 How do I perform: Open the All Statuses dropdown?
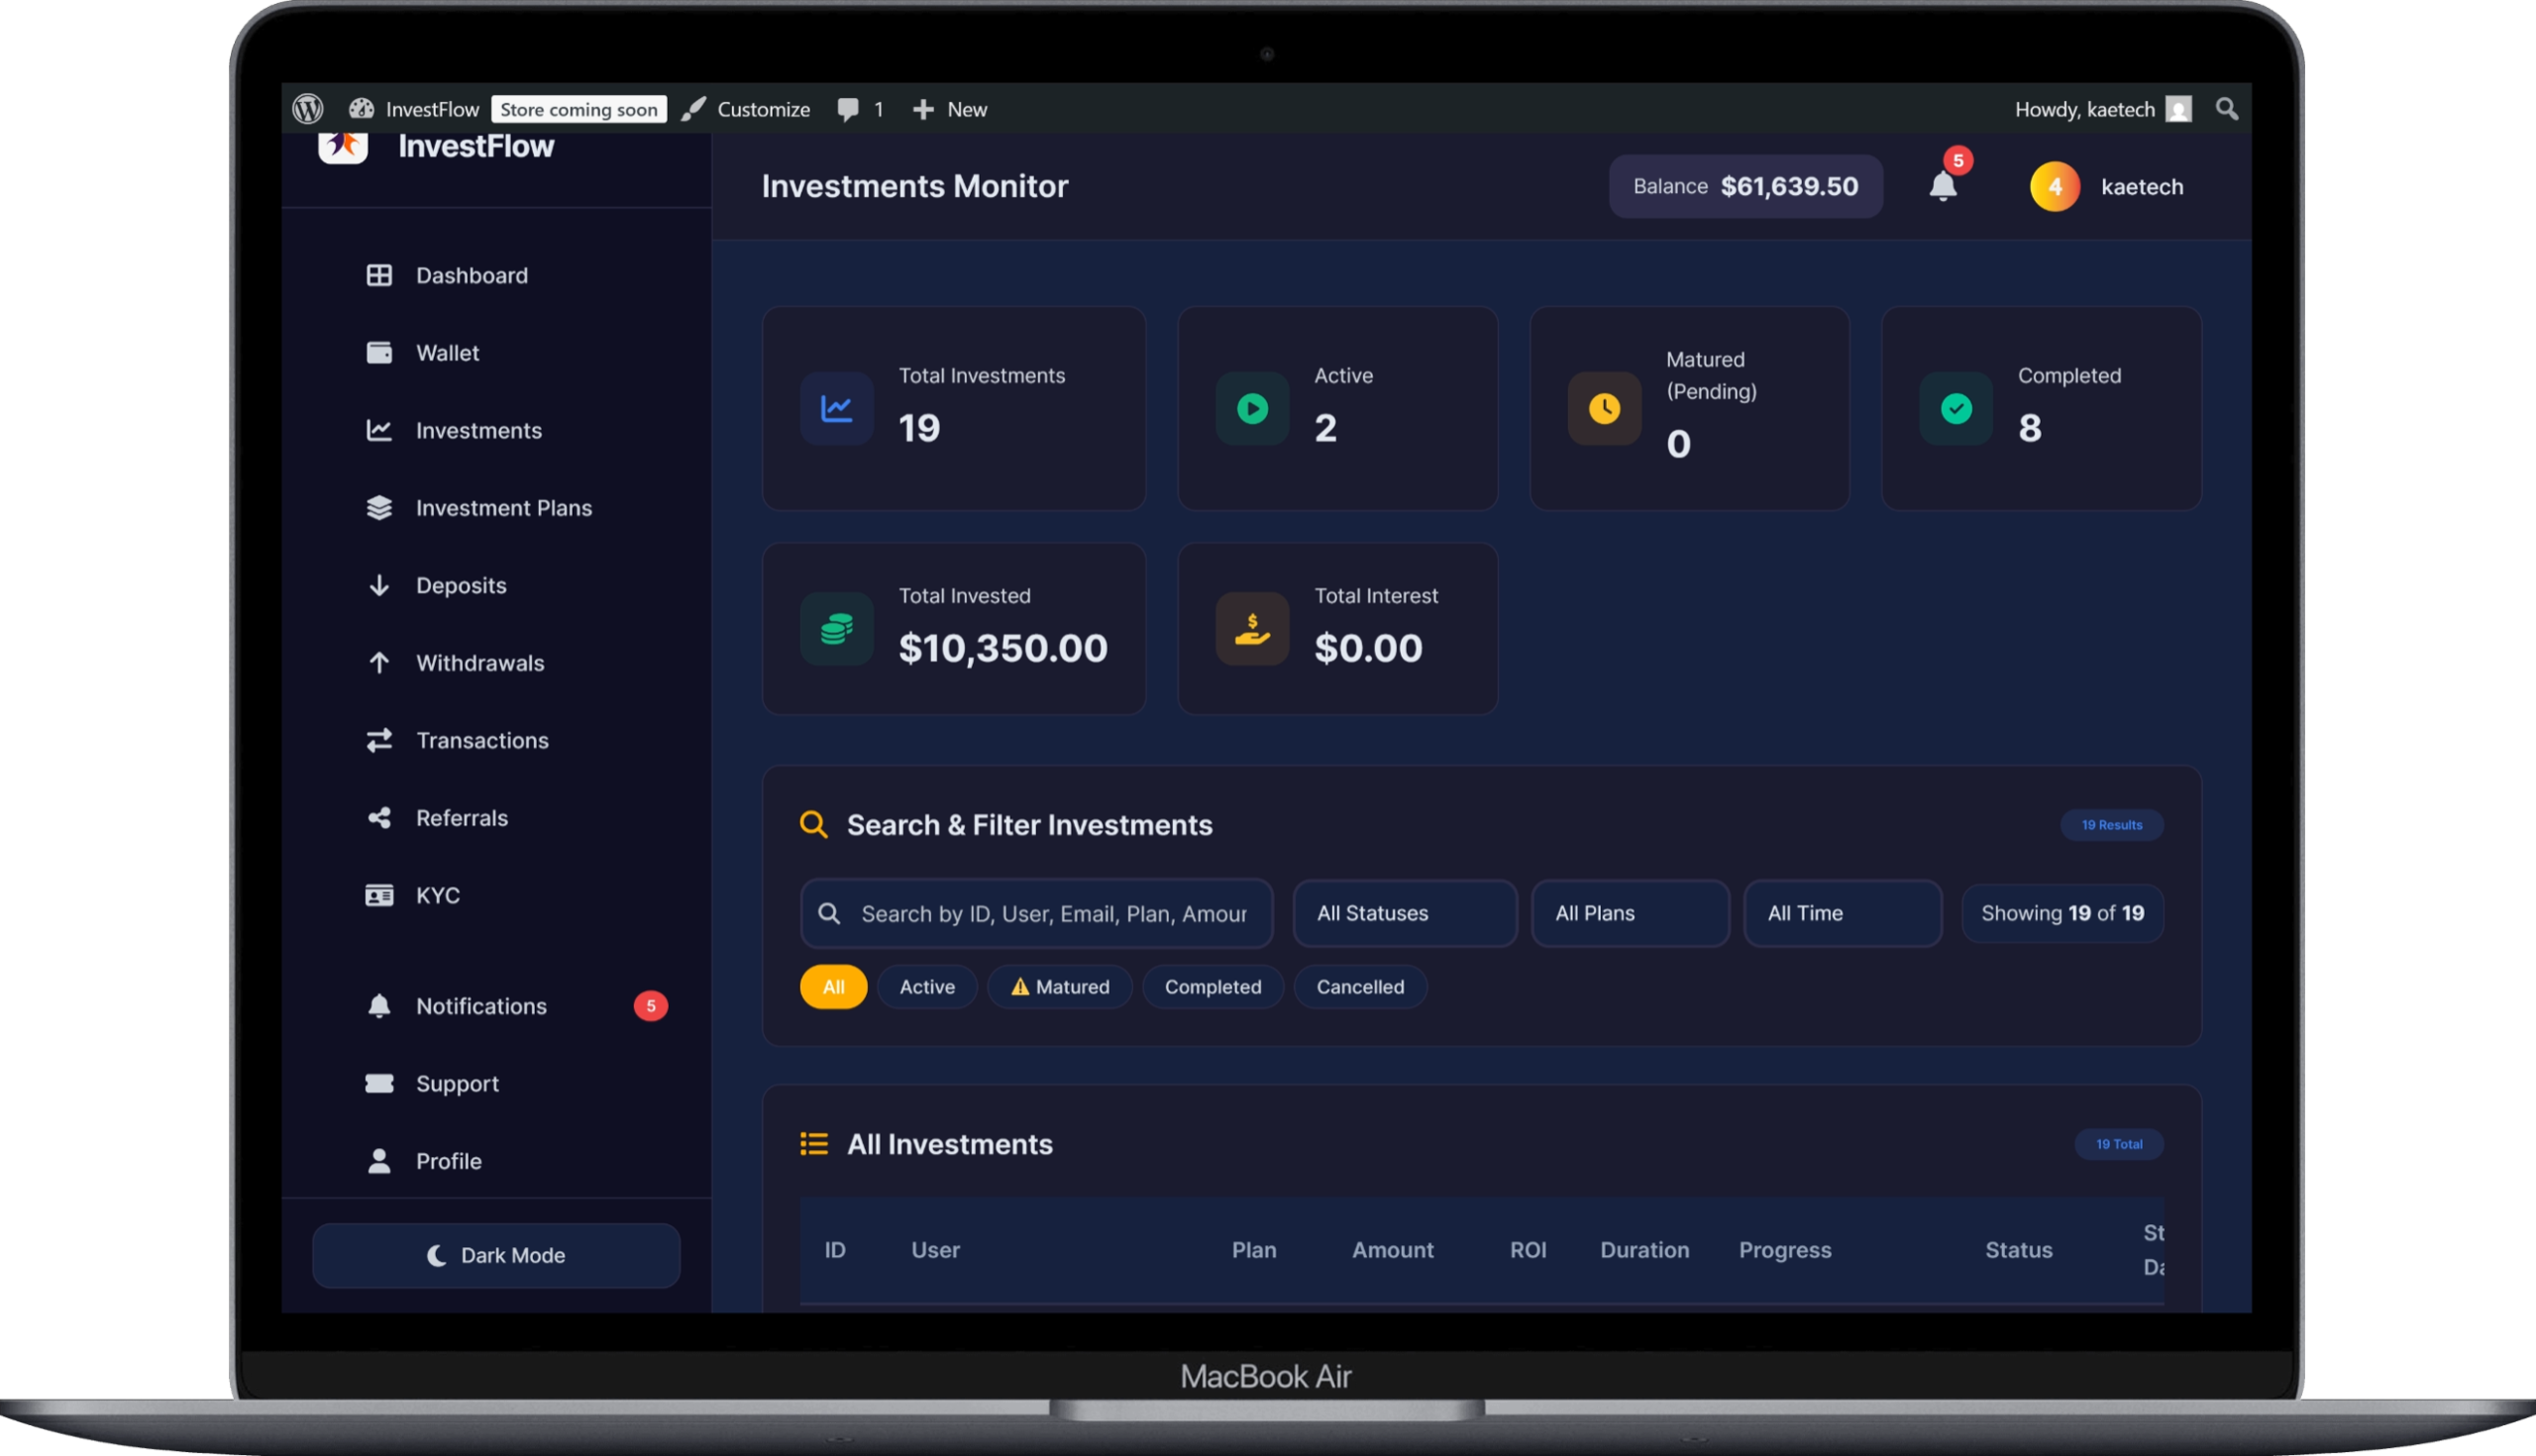pos(1405,913)
